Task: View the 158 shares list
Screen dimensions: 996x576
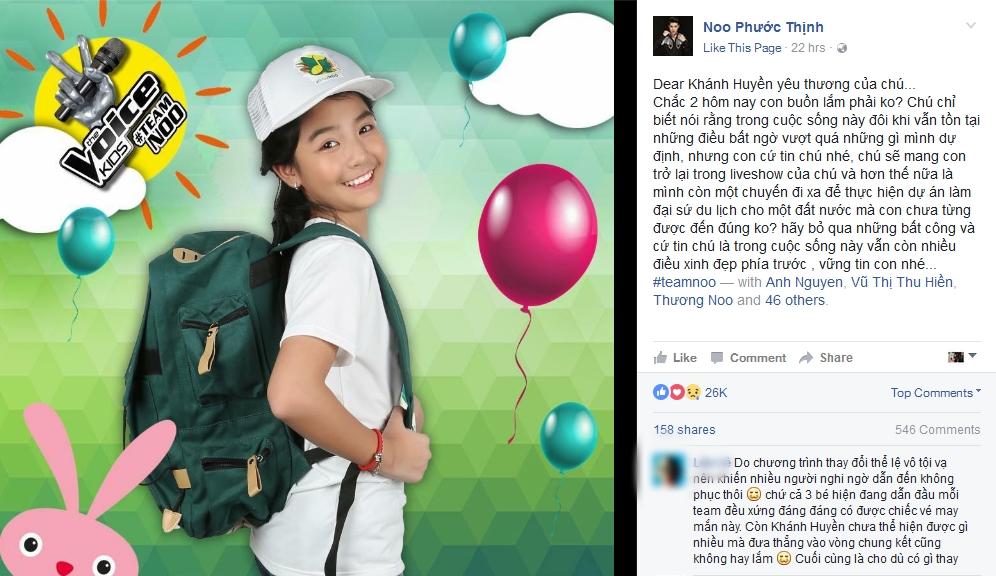Action: pos(684,429)
